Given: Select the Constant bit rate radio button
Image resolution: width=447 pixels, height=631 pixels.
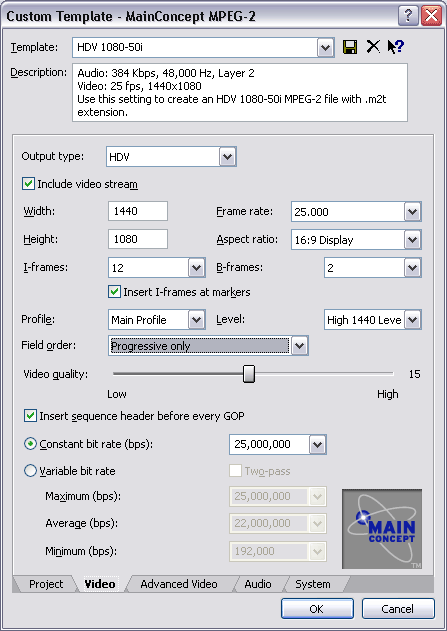Looking at the screenshot, I should tap(31, 444).
